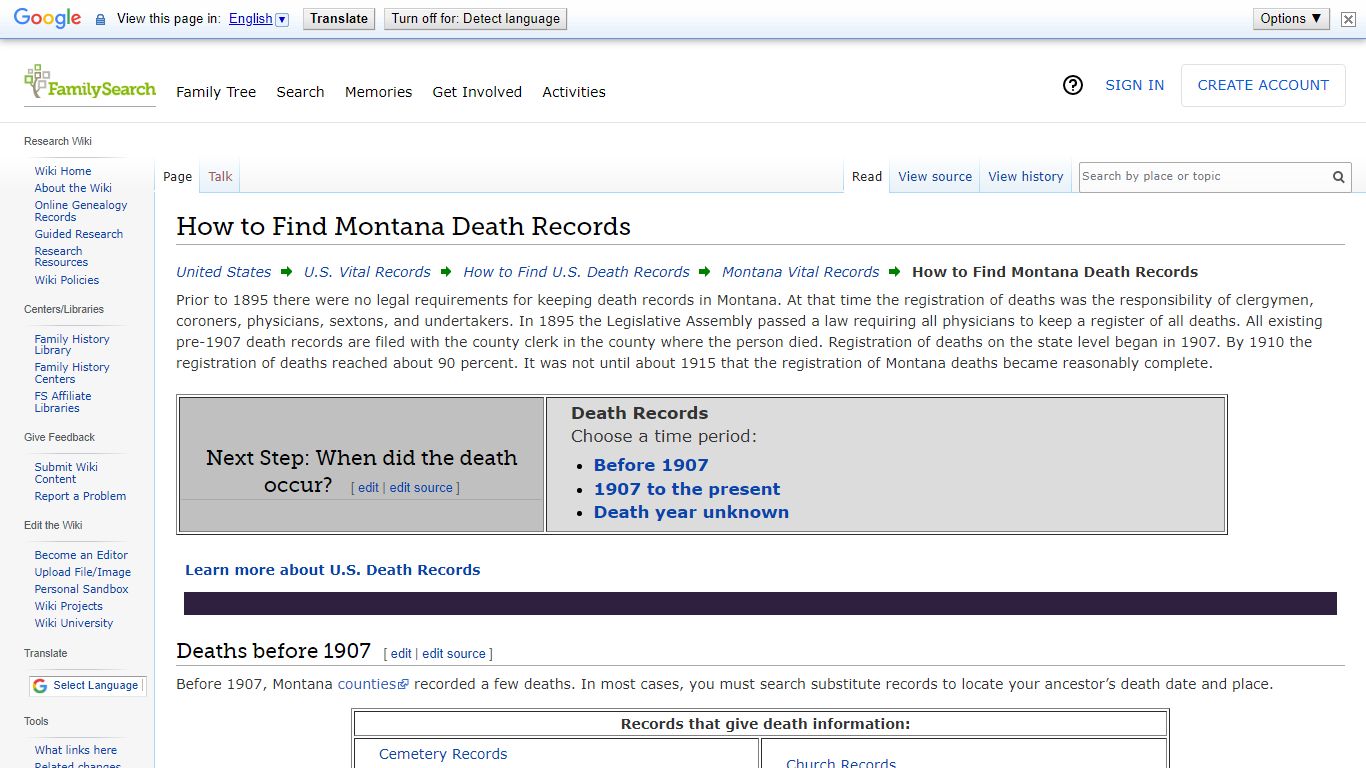The width and height of the screenshot is (1366, 768).
Task: Click edit source beside Deaths before 1907
Action: point(454,654)
